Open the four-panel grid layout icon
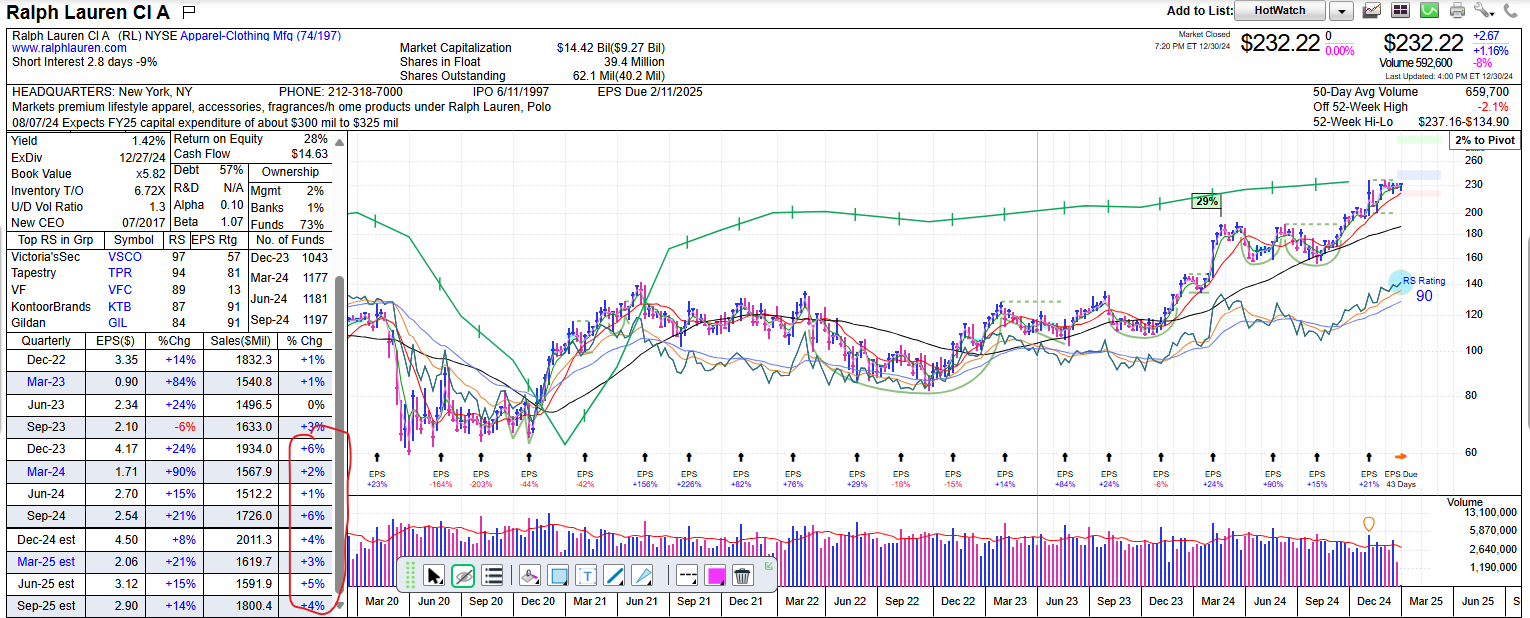This screenshot has height=618, width=1530. pos(1400,11)
